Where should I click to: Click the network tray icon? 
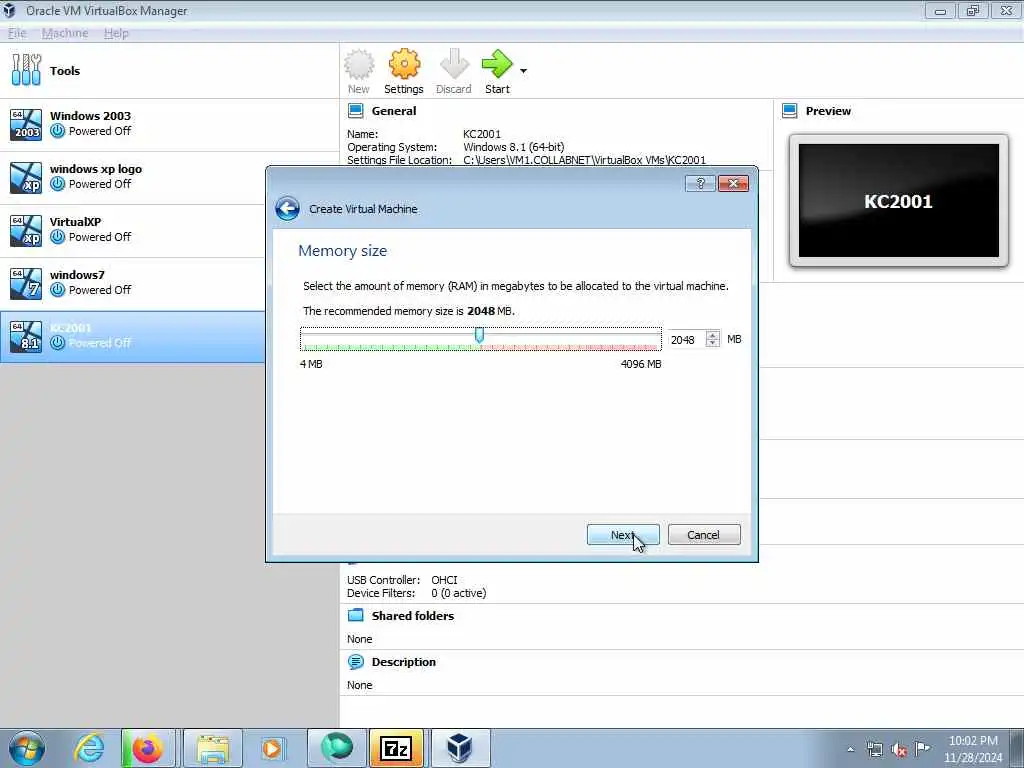(x=874, y=749)
